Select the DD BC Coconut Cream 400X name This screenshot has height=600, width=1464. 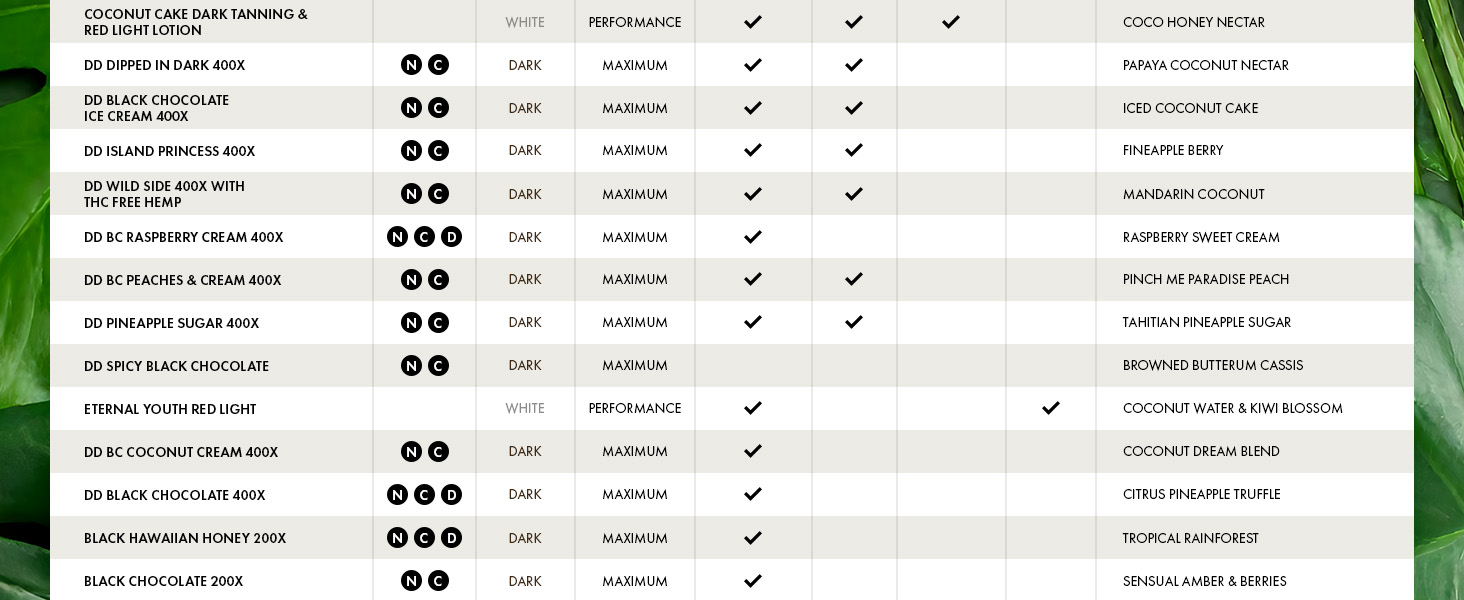point(181,452)
